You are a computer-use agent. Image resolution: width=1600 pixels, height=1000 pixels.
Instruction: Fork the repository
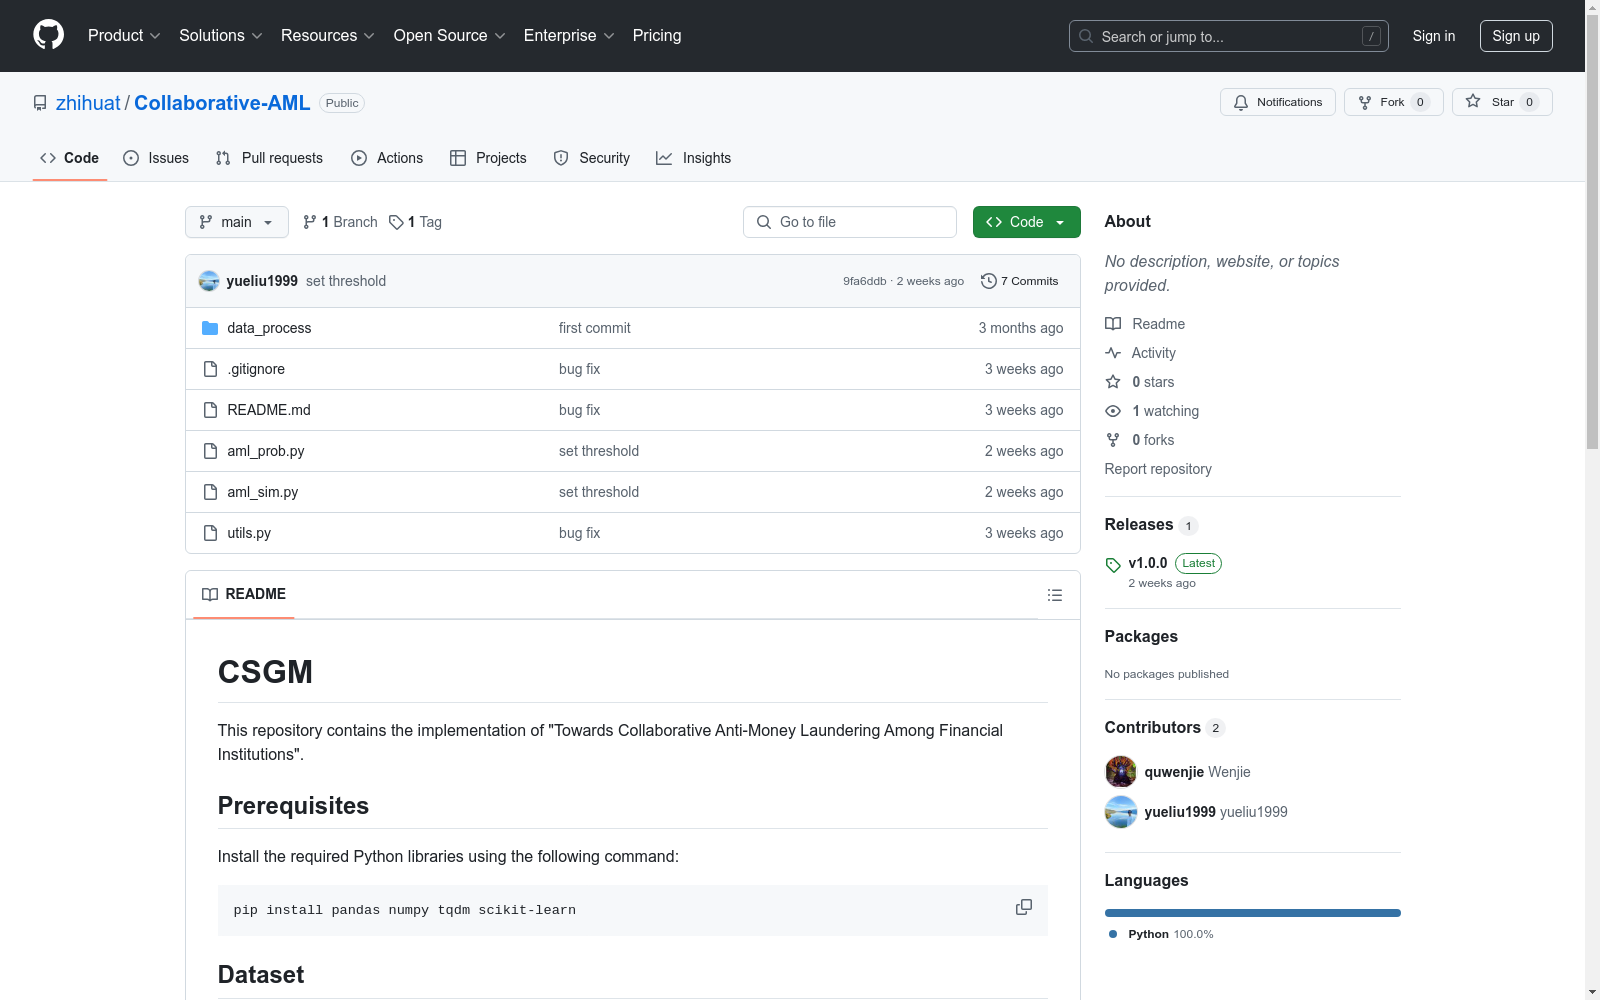click(1394, 102)
